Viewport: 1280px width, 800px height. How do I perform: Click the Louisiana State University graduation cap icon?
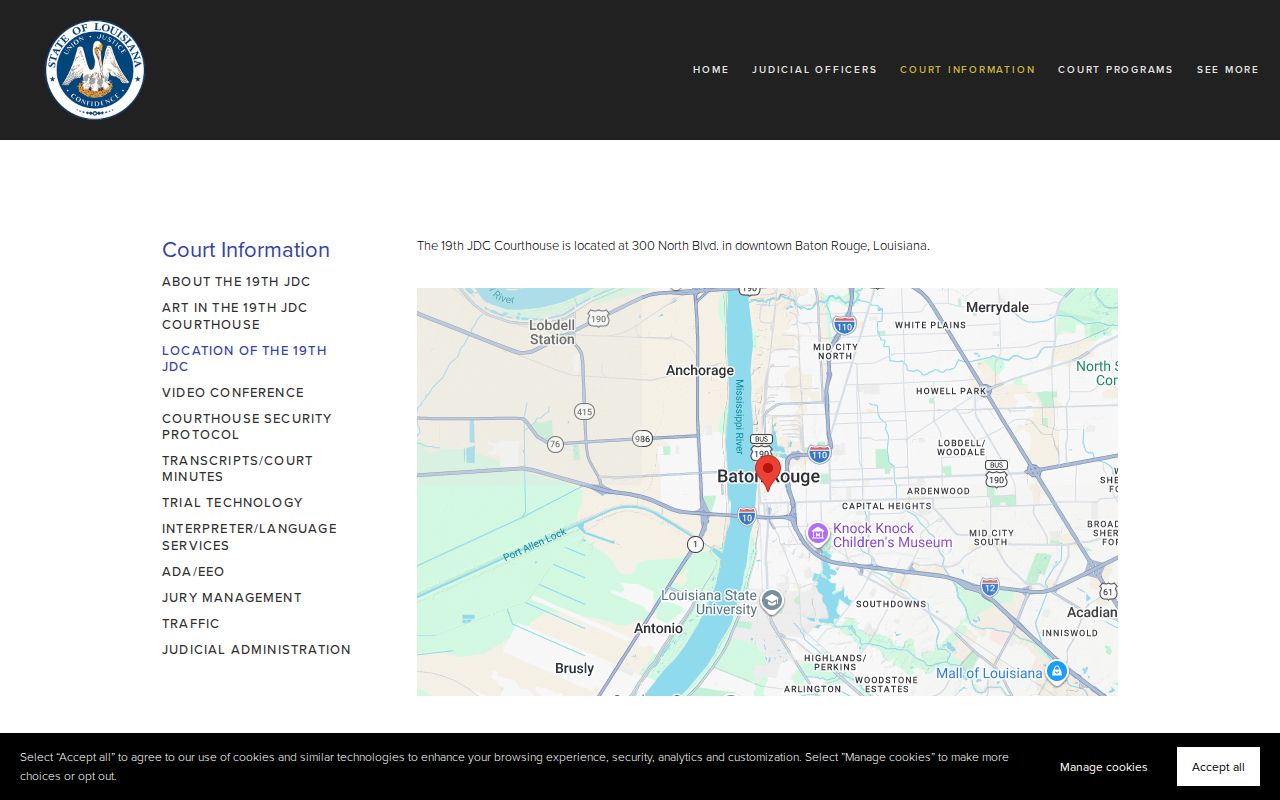point(771,601)
